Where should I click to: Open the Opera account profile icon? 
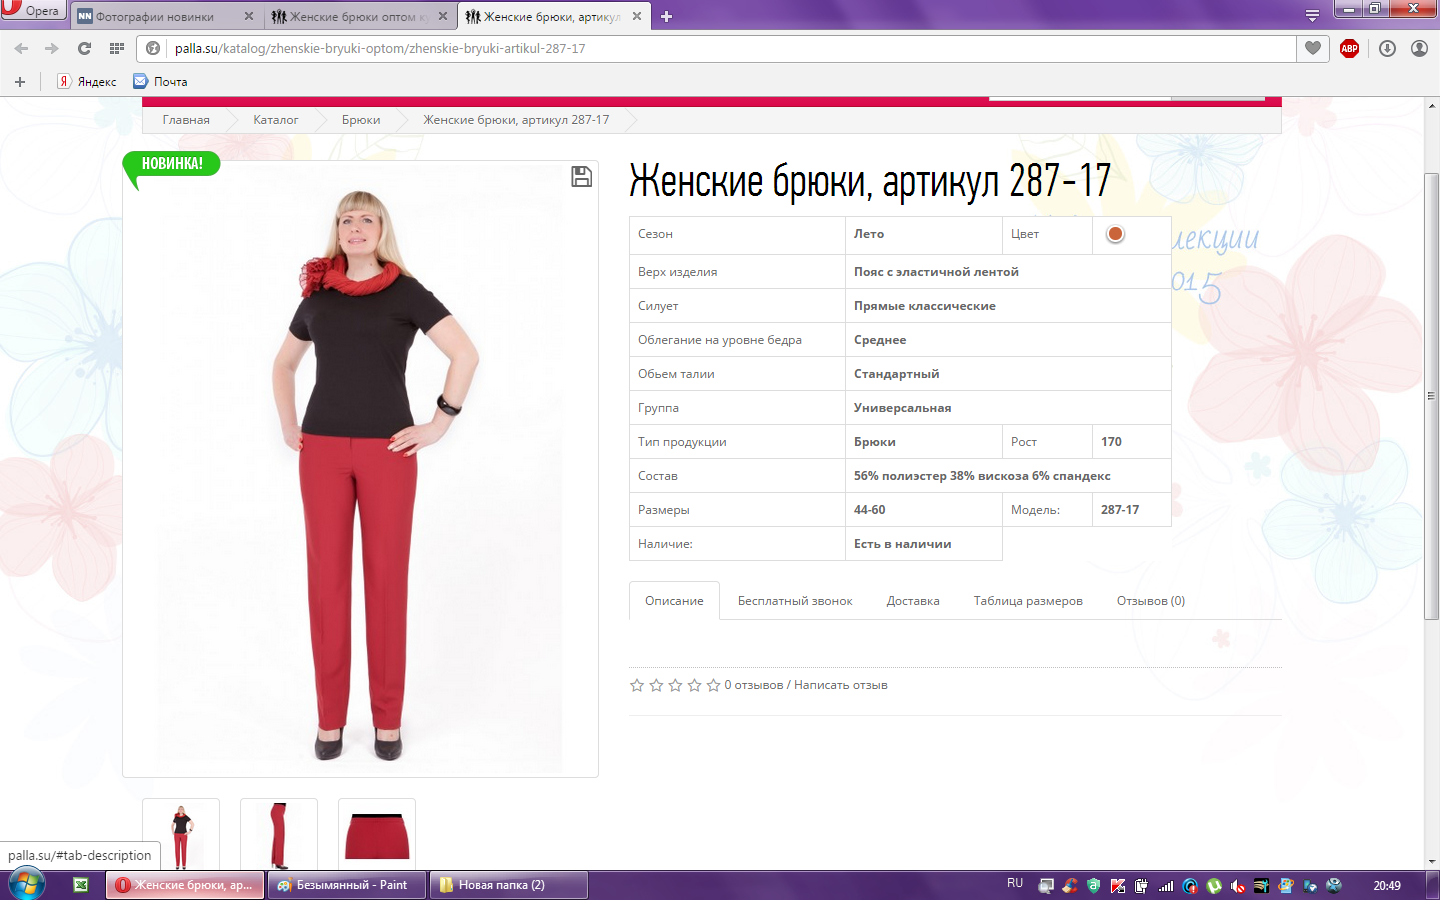pos(1419,48)
